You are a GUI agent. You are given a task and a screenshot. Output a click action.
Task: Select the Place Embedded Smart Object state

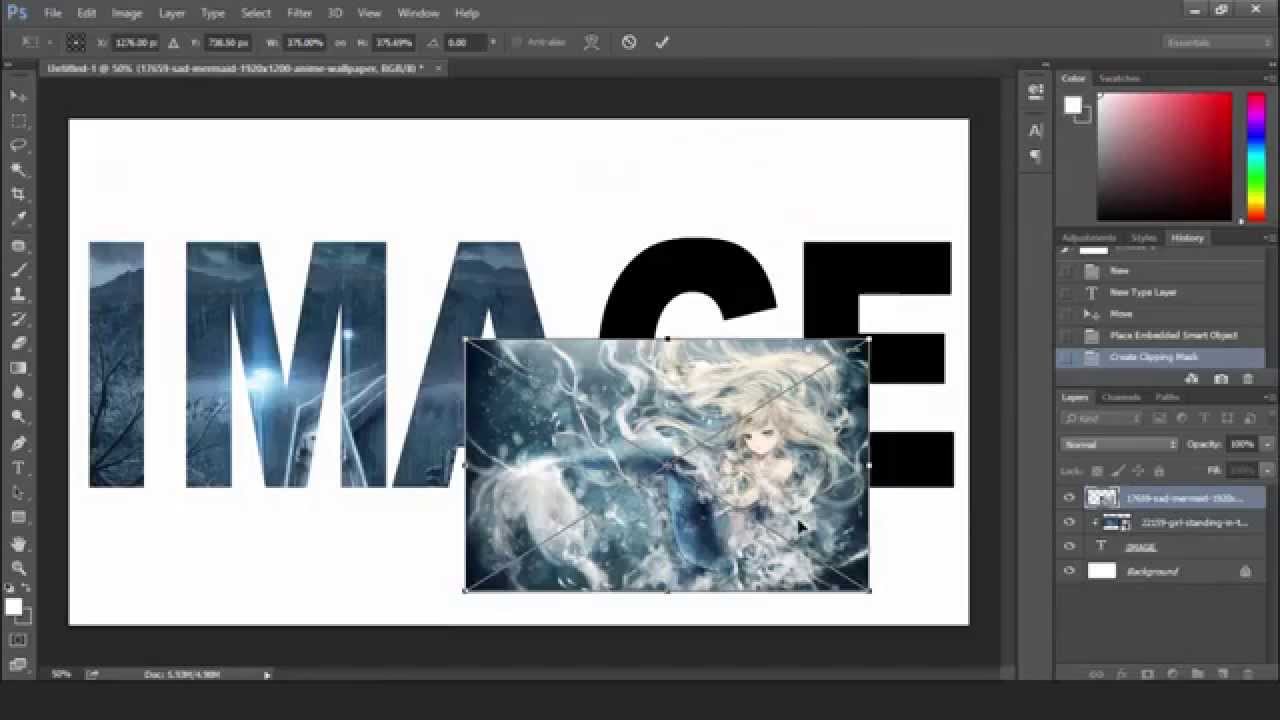tap(1160, 335)
